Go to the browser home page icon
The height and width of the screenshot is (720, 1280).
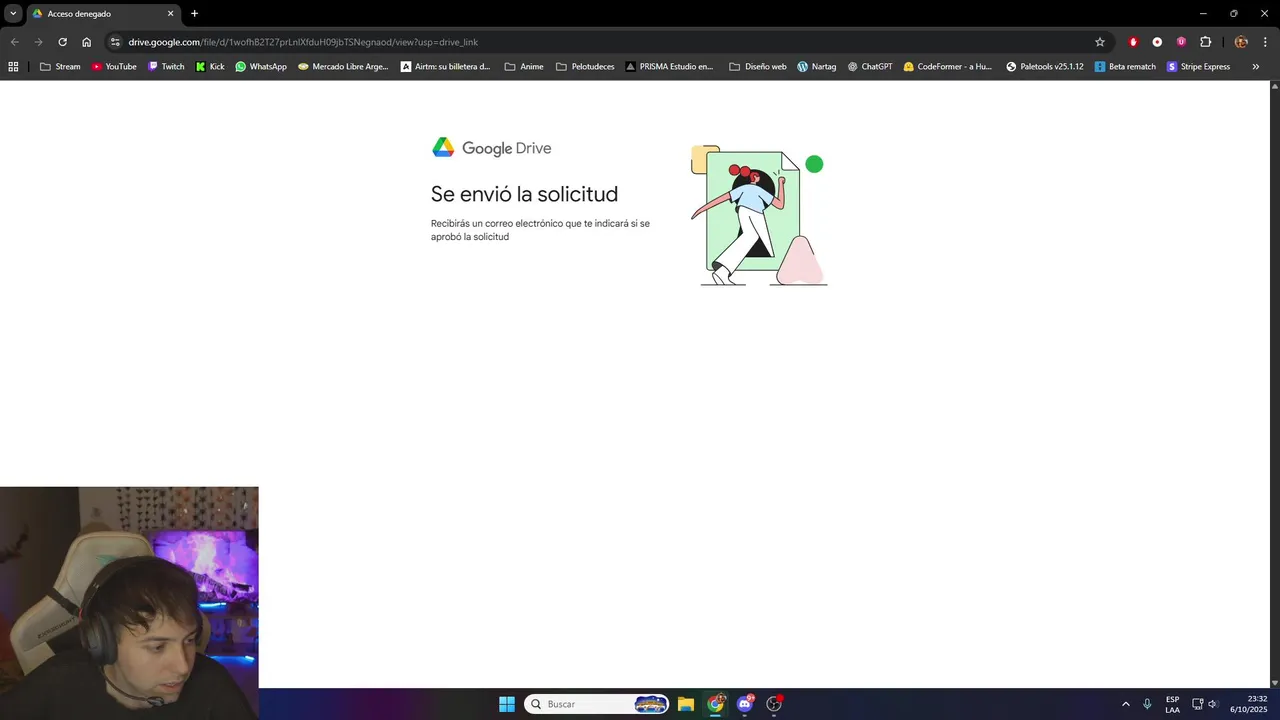87,42
